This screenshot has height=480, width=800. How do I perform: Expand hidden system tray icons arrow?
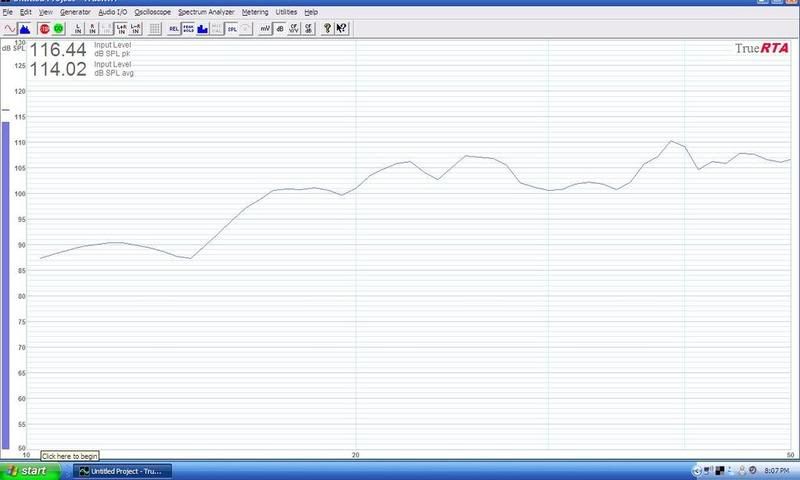coord(697,471)
